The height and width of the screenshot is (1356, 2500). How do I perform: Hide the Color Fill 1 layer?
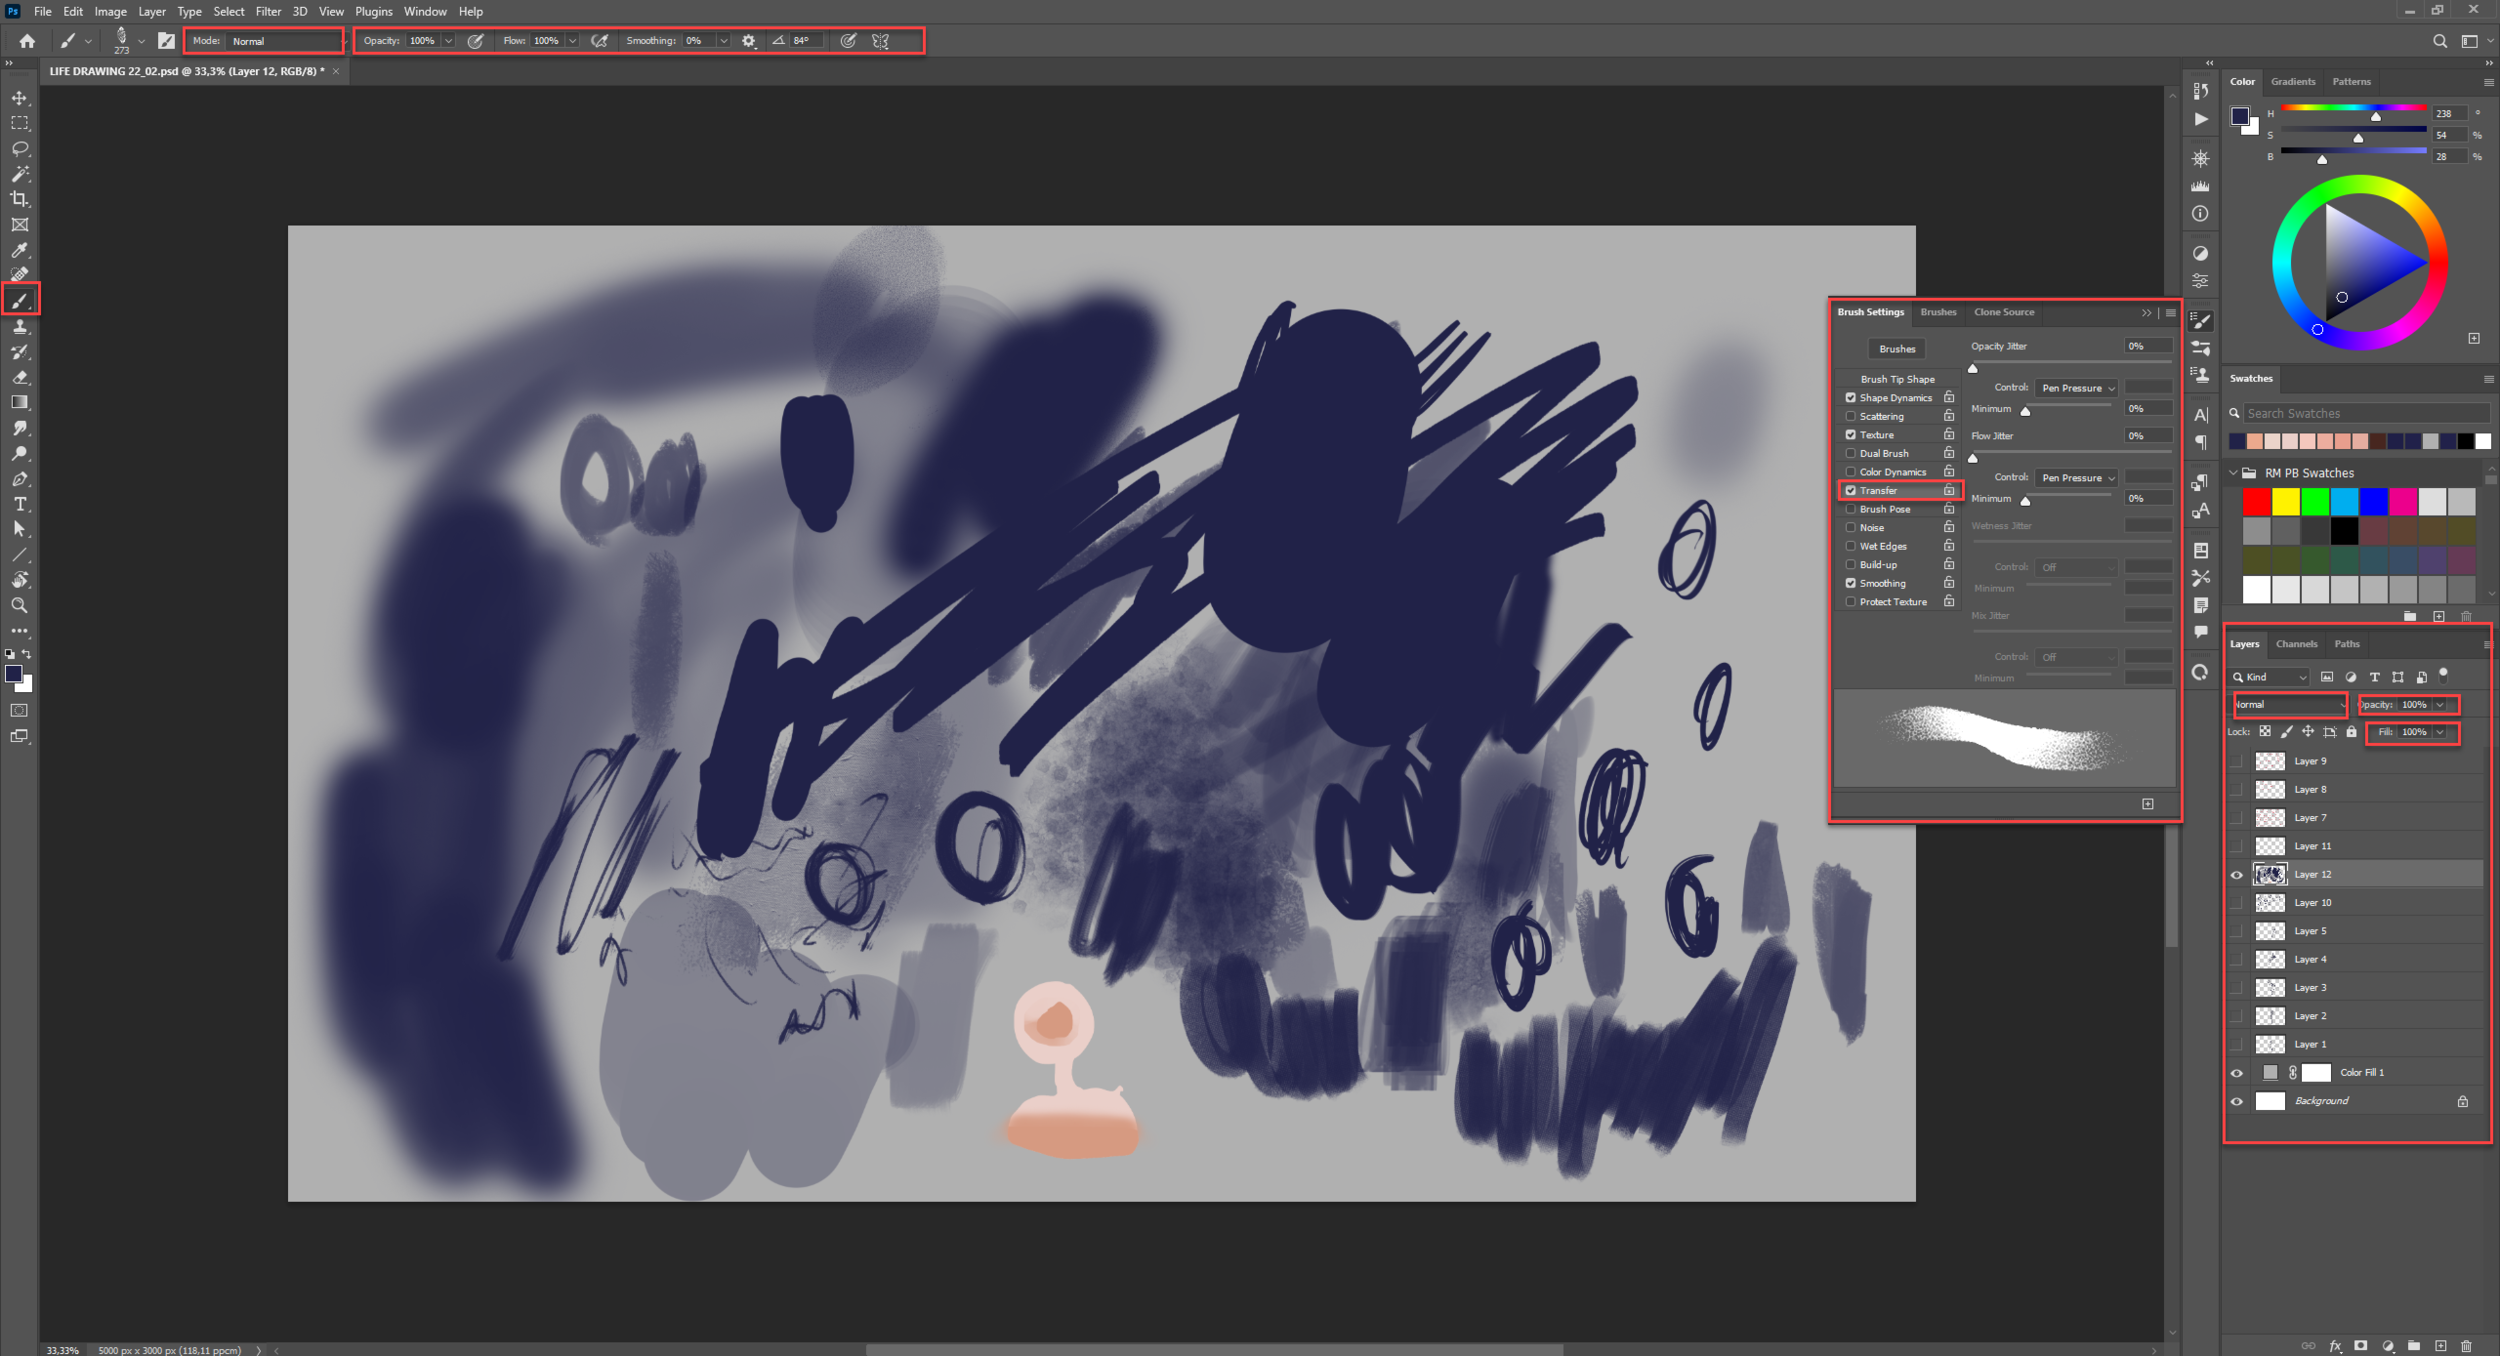point(2236,1072)
